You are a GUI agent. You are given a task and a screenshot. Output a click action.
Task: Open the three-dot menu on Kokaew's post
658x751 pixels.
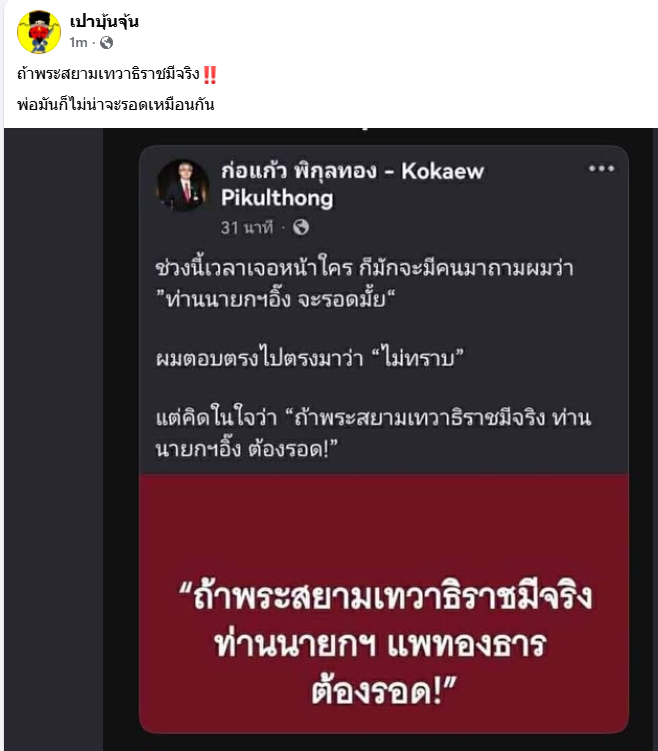pyautogui.click(x=601, y=169)
